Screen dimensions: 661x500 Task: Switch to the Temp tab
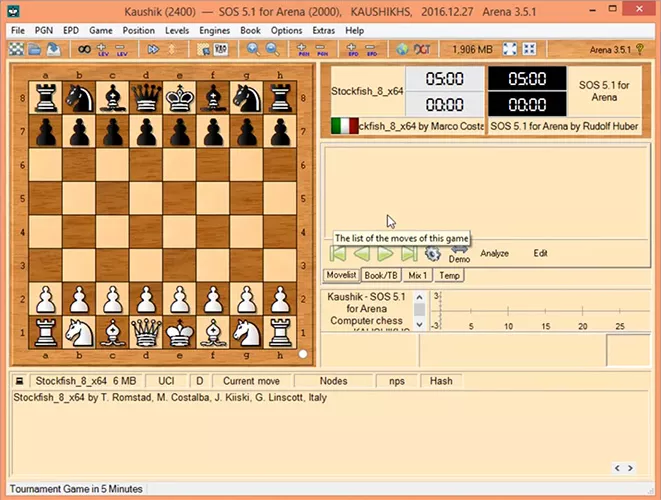point(449,275)
